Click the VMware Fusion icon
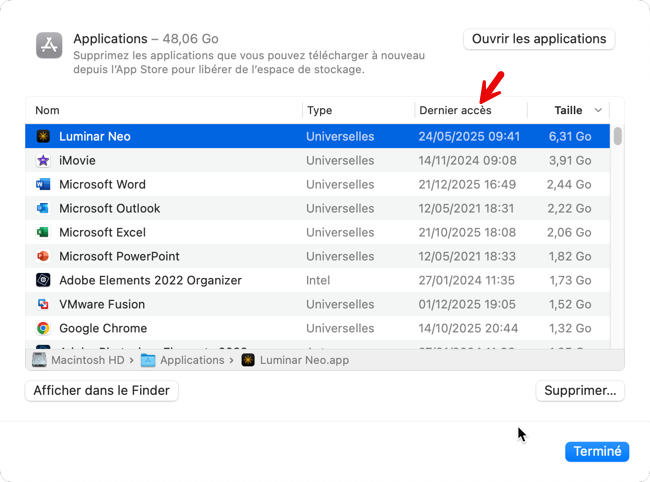The height and width of the screenshot is (482, 650). (43, 304)
